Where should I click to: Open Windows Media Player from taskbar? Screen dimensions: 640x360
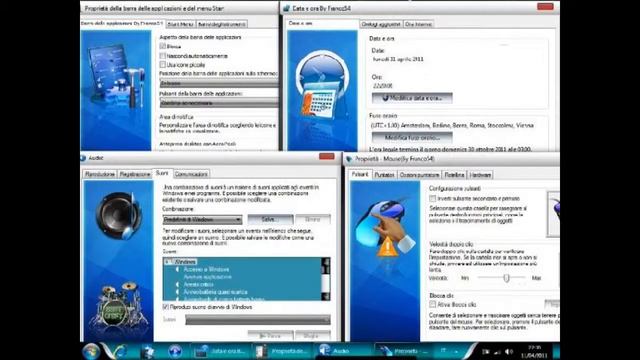(175, 351)
